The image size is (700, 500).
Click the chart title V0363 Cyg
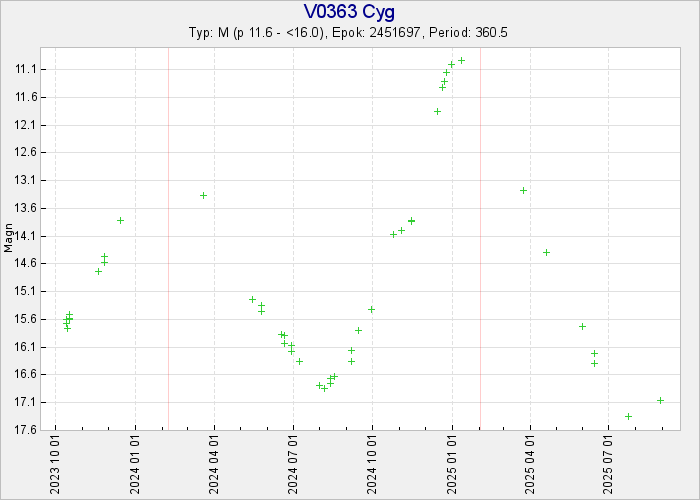click(349, 13)
